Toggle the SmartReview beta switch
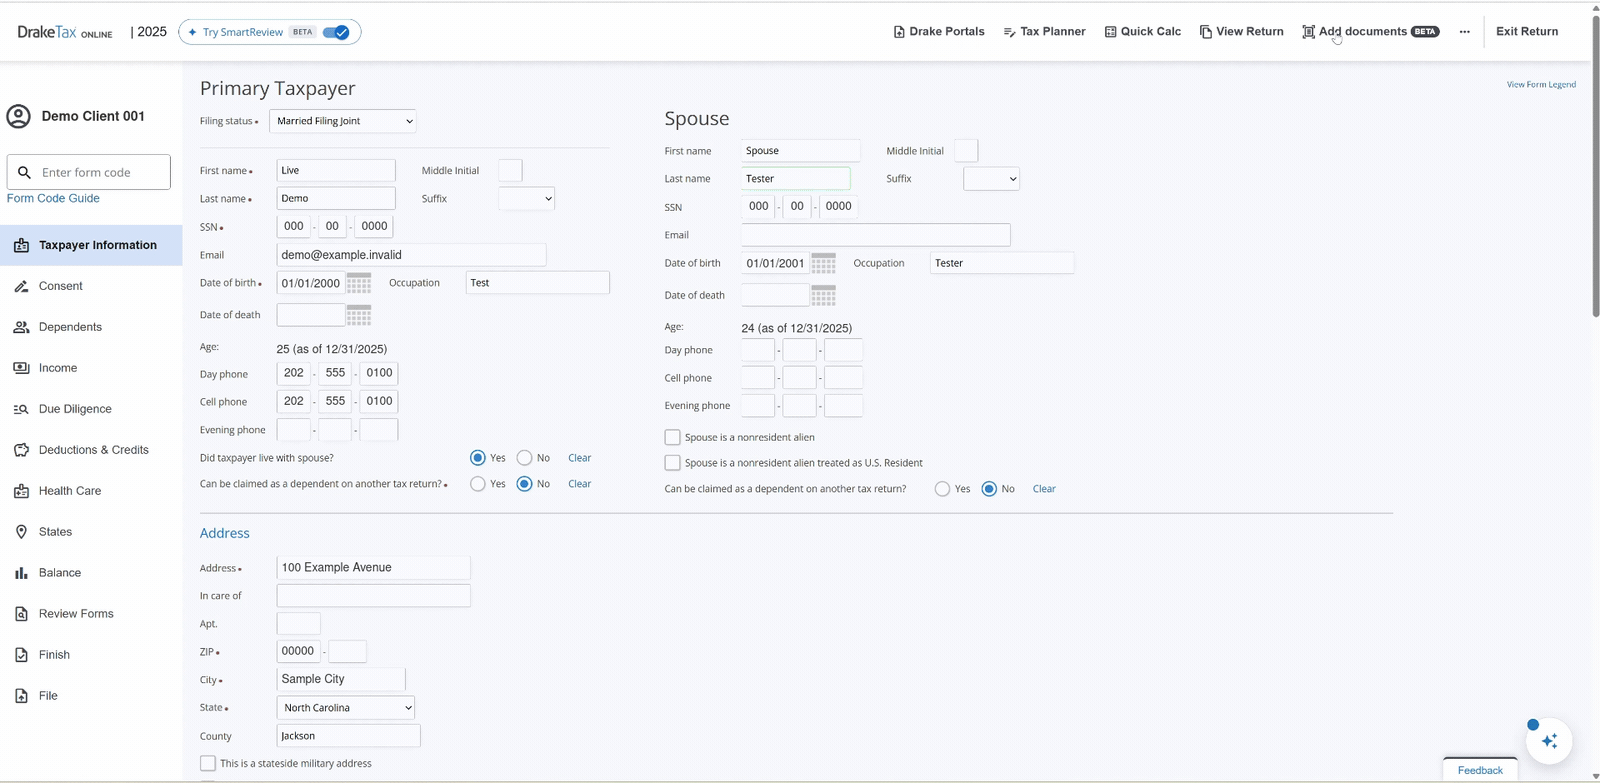1600x783 pixels. pyautogui.click(x=336, y=32)
